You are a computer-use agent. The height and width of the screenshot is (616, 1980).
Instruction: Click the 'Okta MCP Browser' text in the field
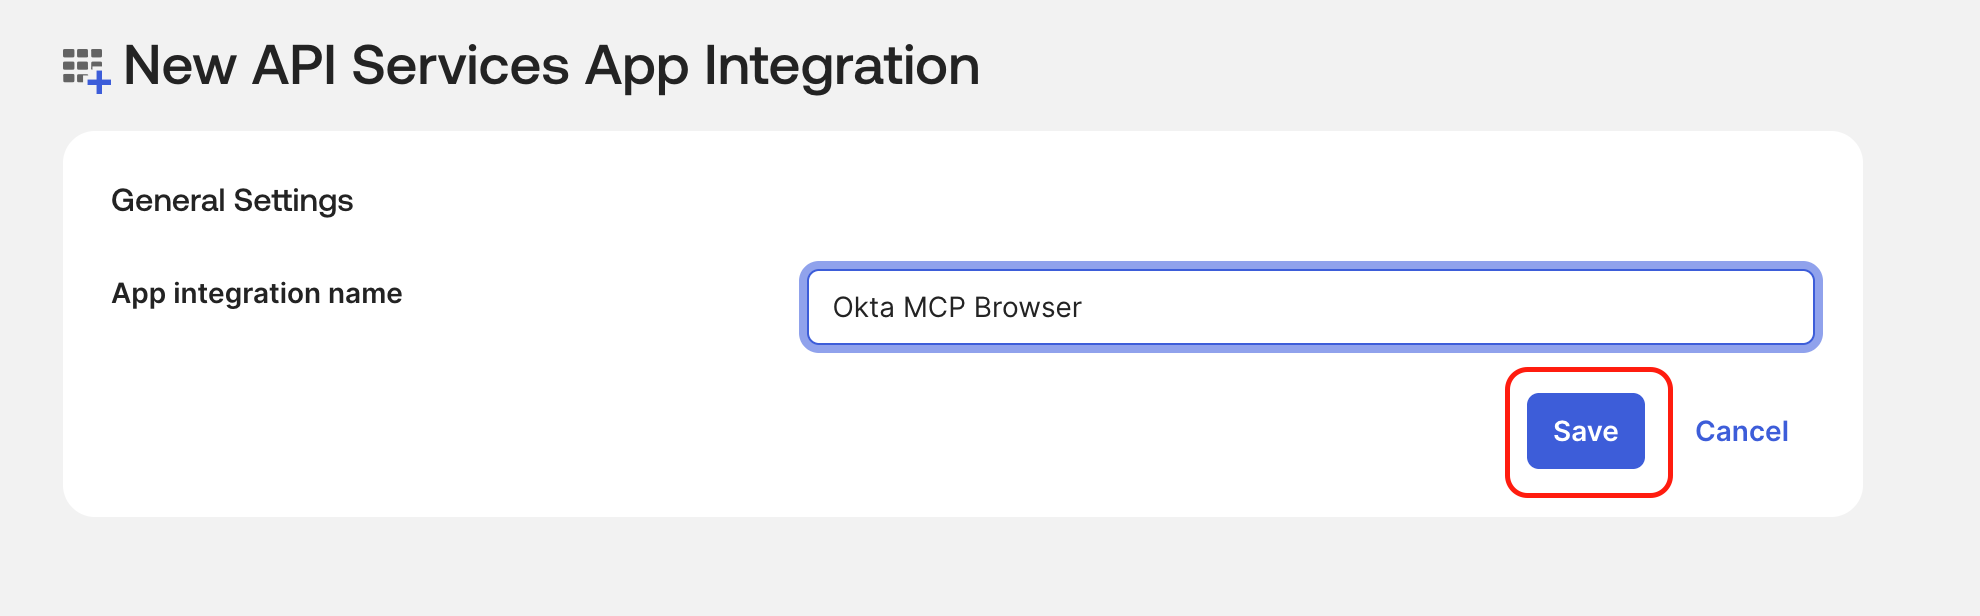[x=957, y=307]
